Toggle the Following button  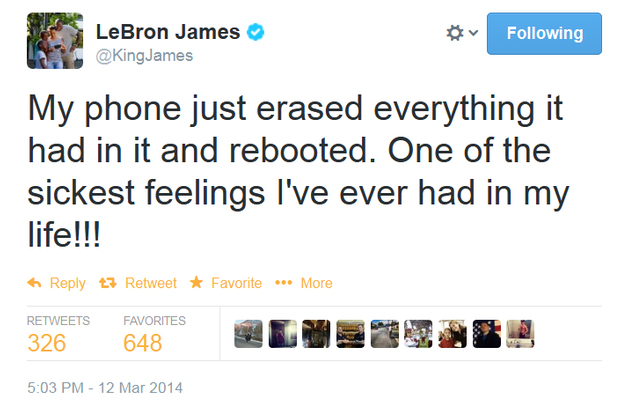[x=544, y=33]
